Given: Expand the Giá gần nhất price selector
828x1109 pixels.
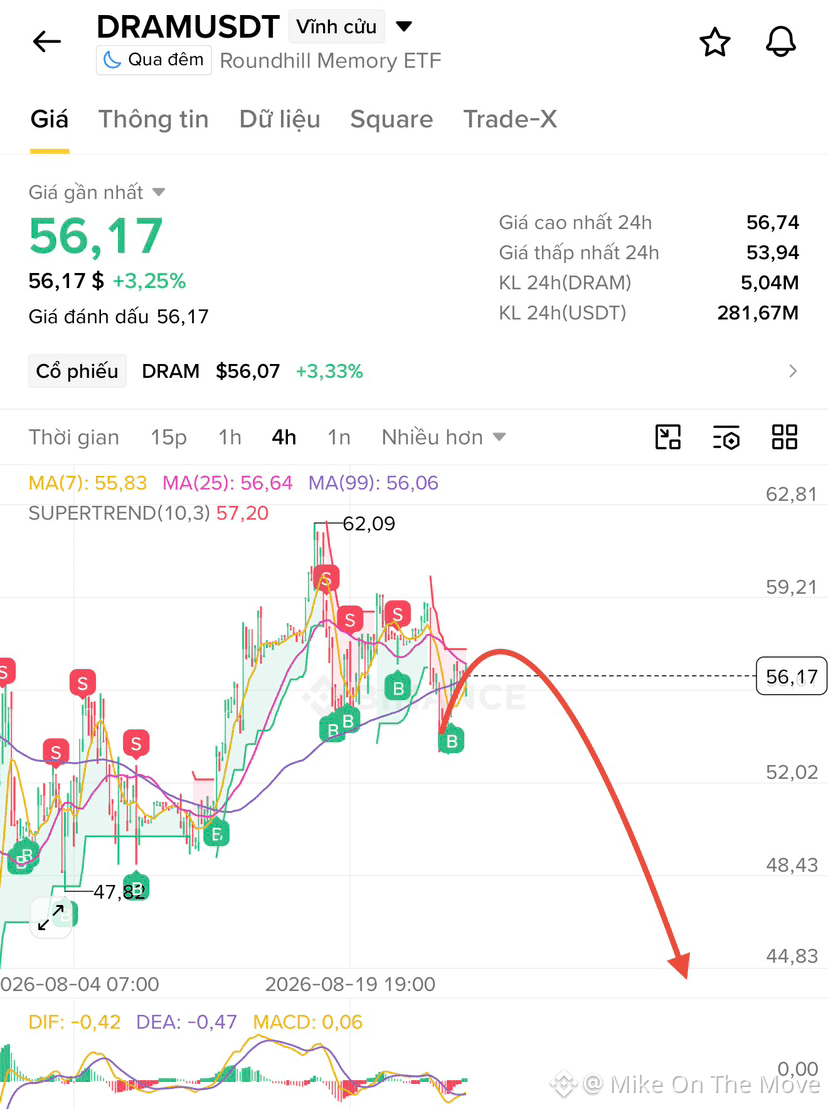Looking at the screenshot, I should [96, 192].
